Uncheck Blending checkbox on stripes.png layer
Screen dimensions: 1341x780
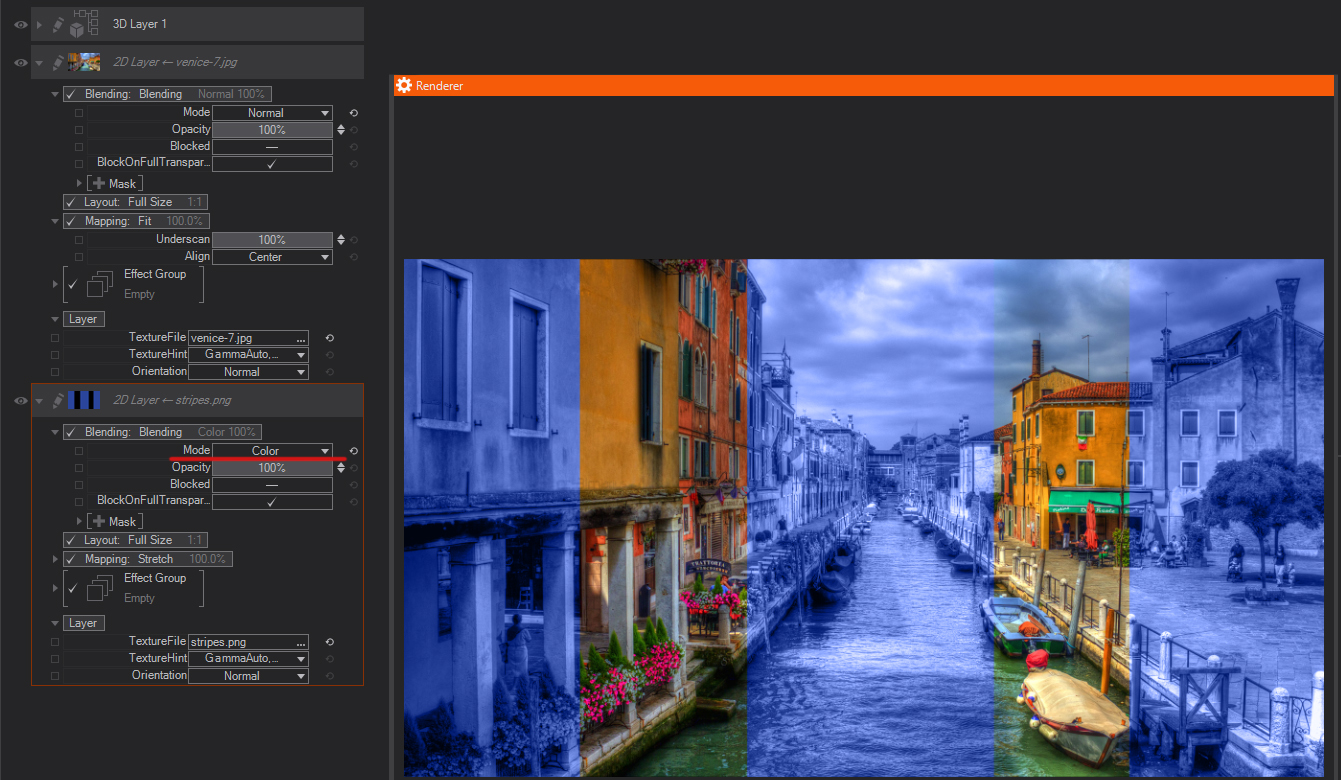click(x=72, y=432)
